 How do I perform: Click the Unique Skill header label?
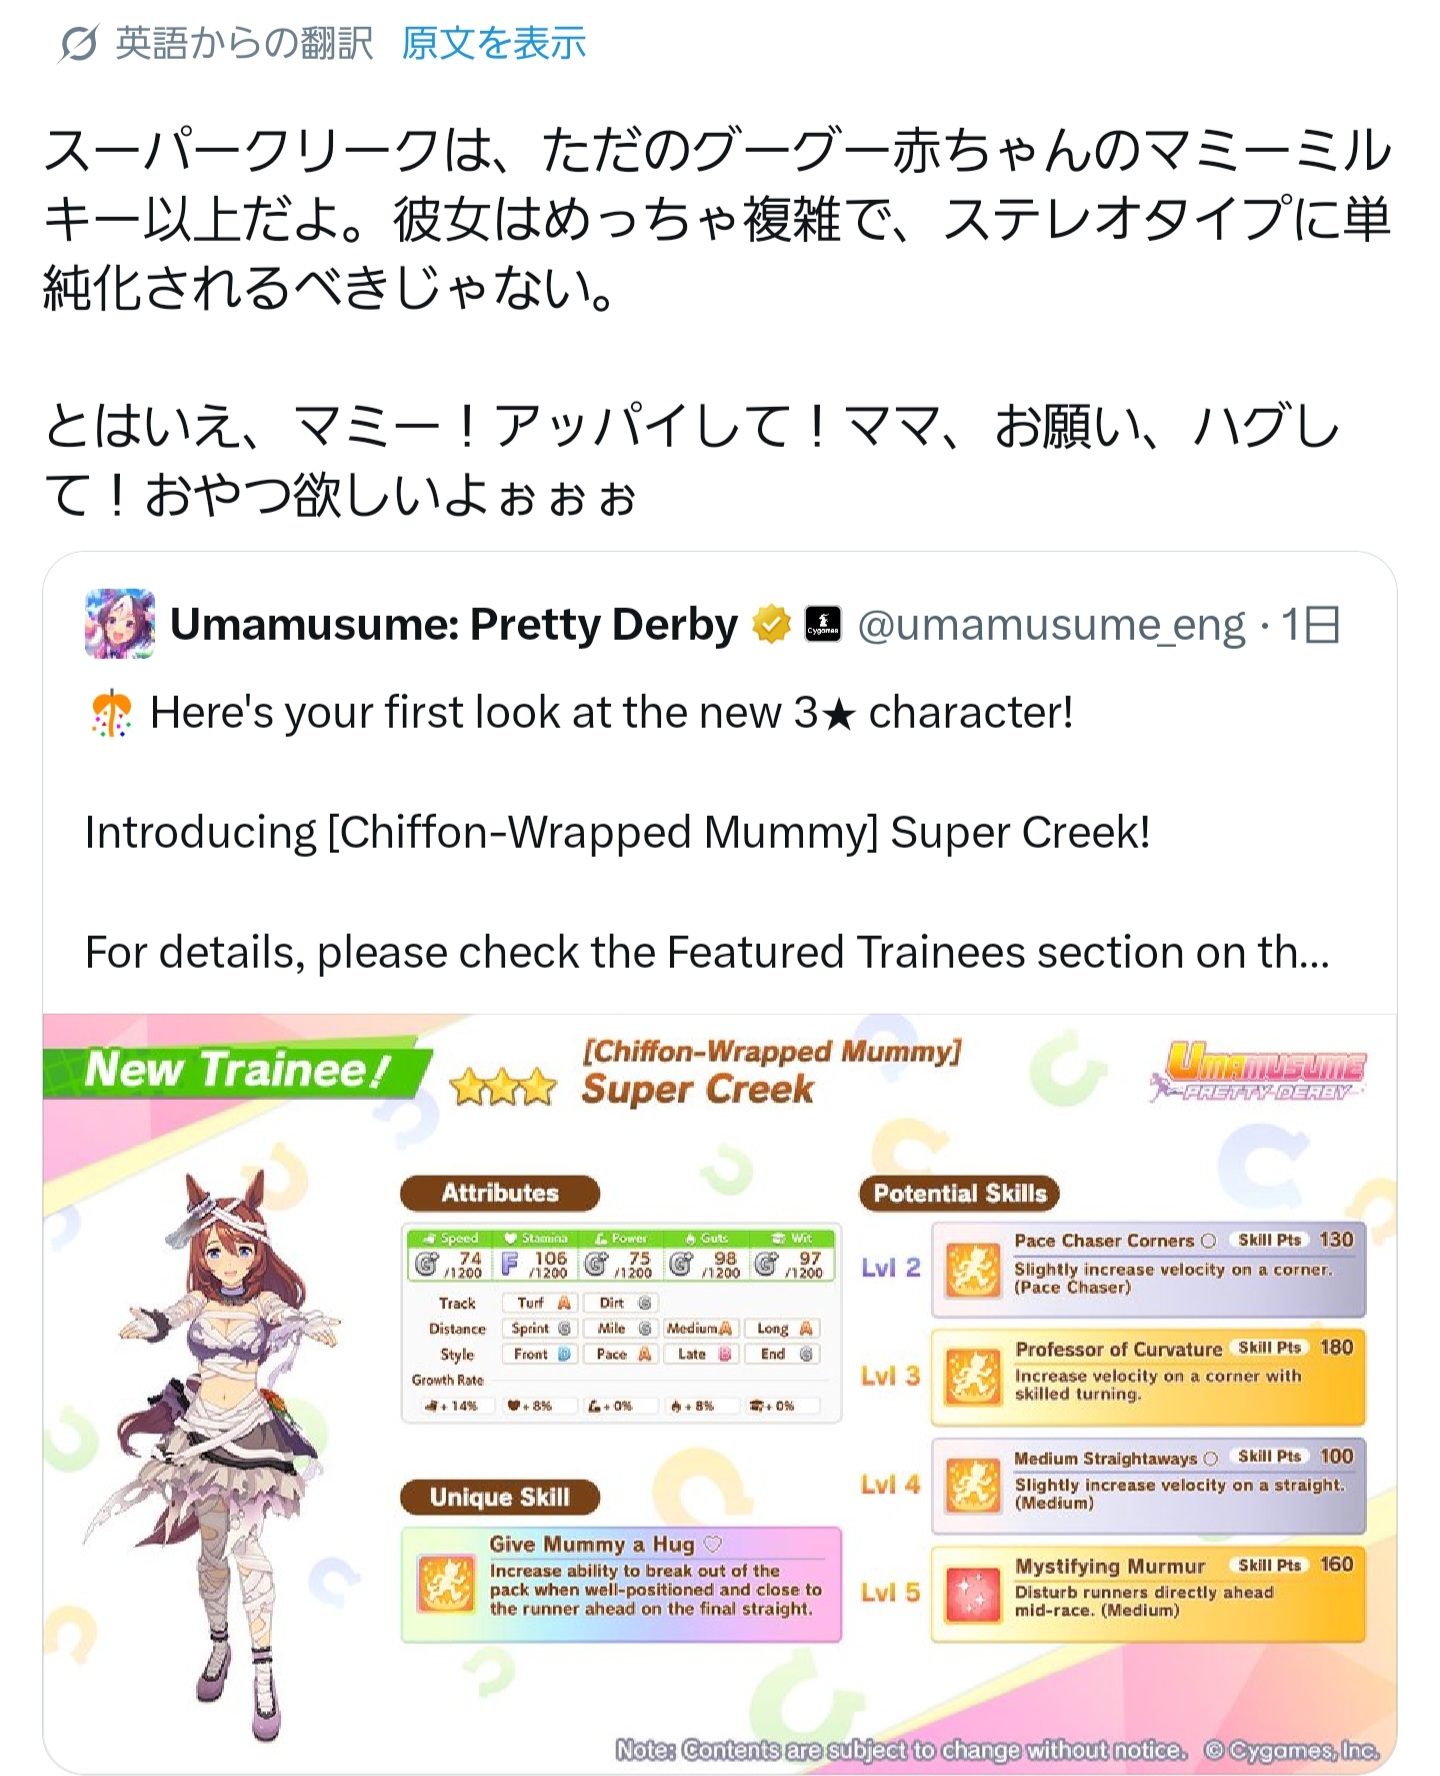[x=500, y=1497]
